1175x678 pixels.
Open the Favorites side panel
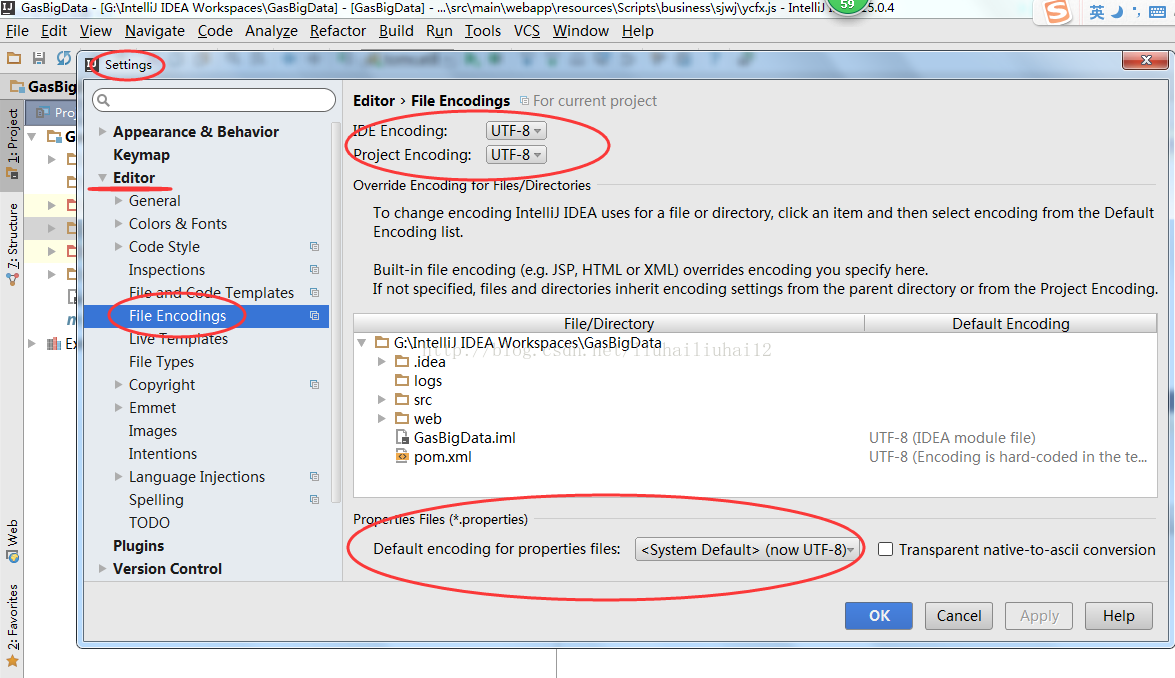pos(12,620)
